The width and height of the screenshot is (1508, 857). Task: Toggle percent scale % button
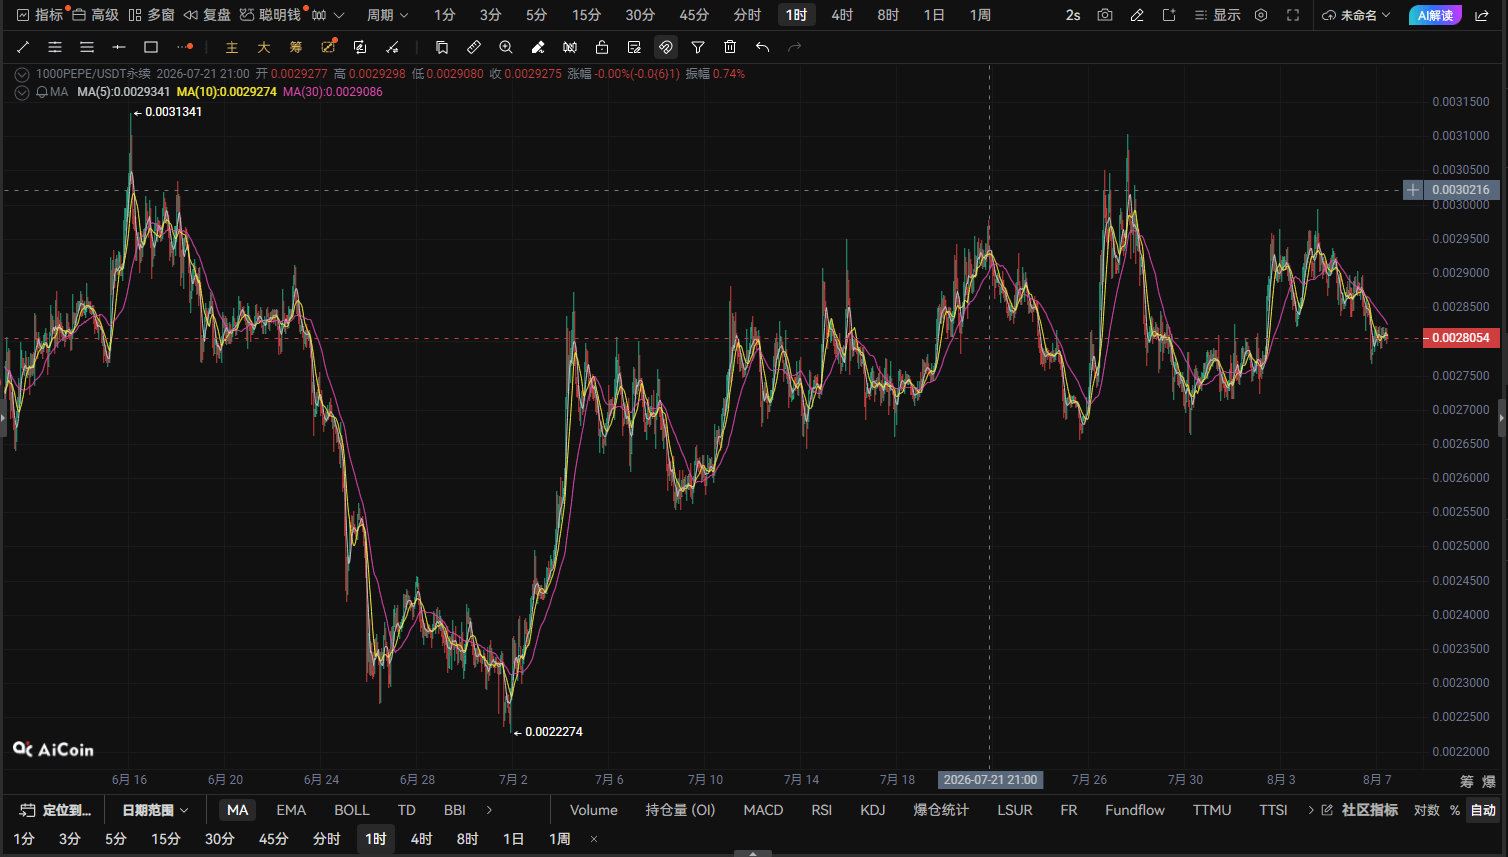click(1455, 810)
